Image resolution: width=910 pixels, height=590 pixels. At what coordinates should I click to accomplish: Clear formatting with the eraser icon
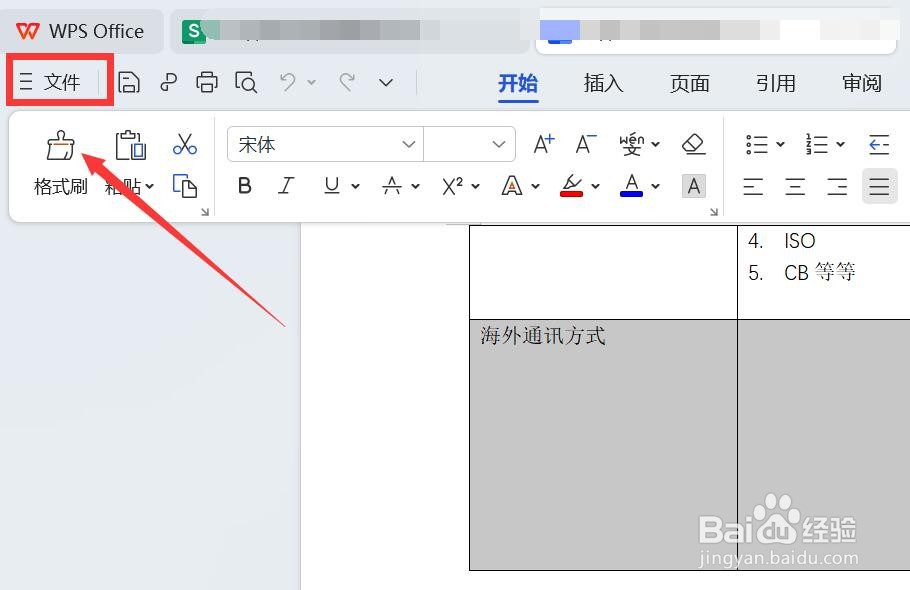coord(694,144)
